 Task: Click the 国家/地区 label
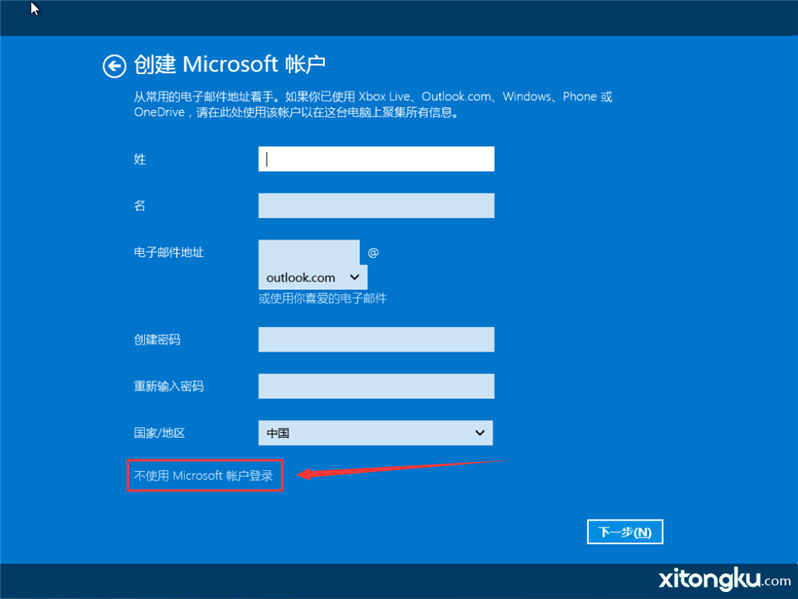tap(160, 433)
